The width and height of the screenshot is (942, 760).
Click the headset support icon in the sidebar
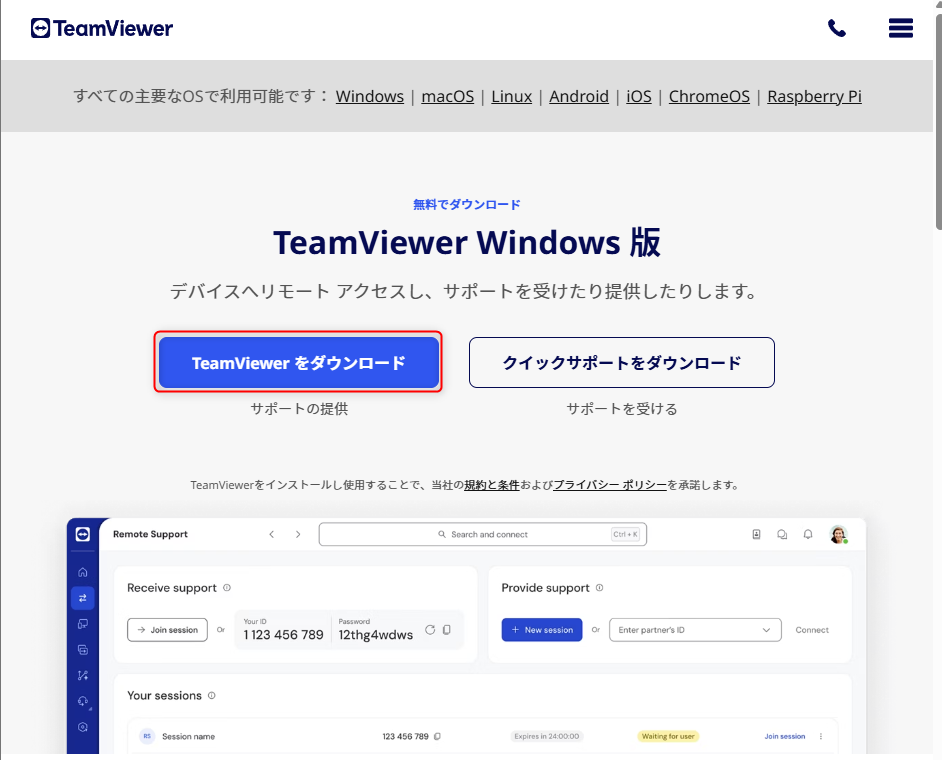coord(83,701)
